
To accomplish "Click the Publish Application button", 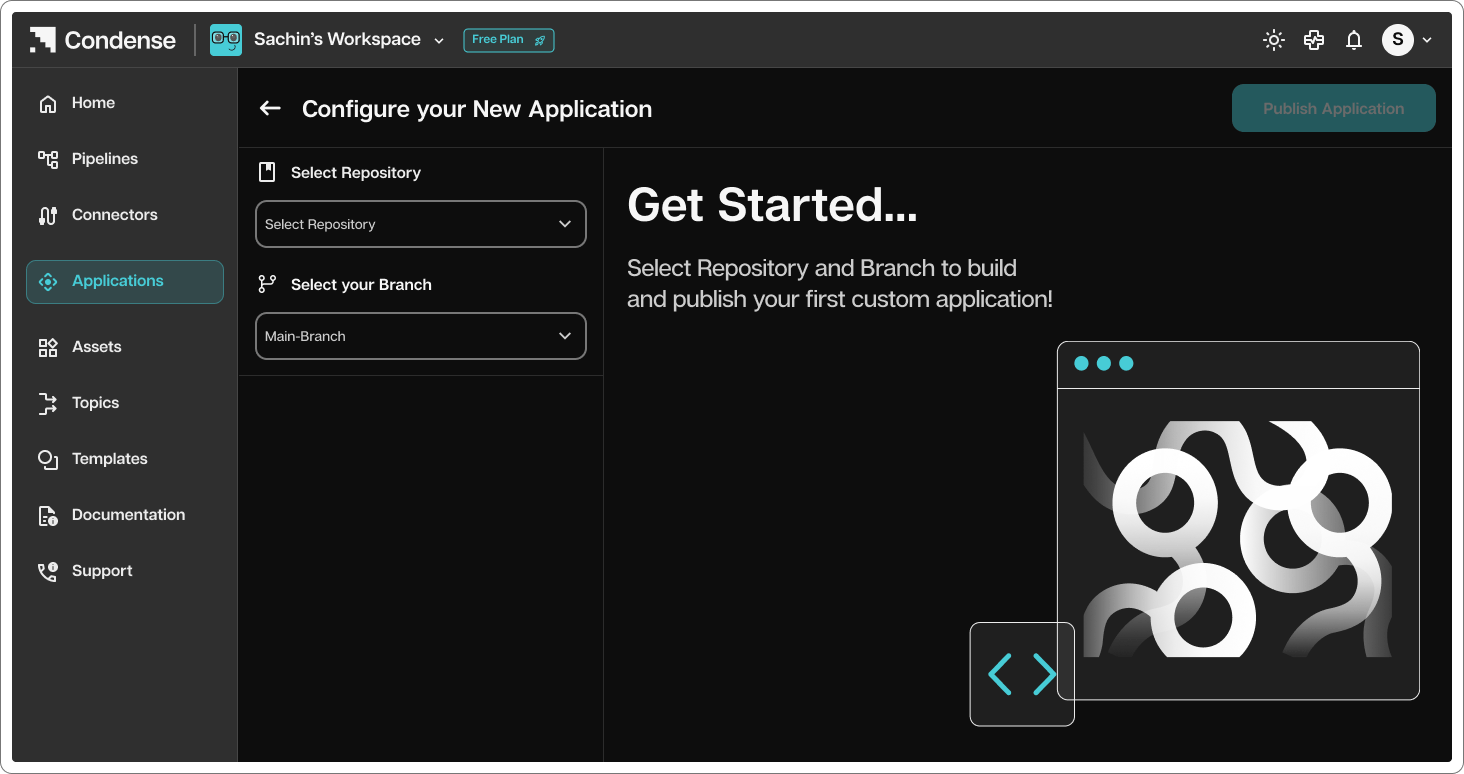I will point(1334,108).
